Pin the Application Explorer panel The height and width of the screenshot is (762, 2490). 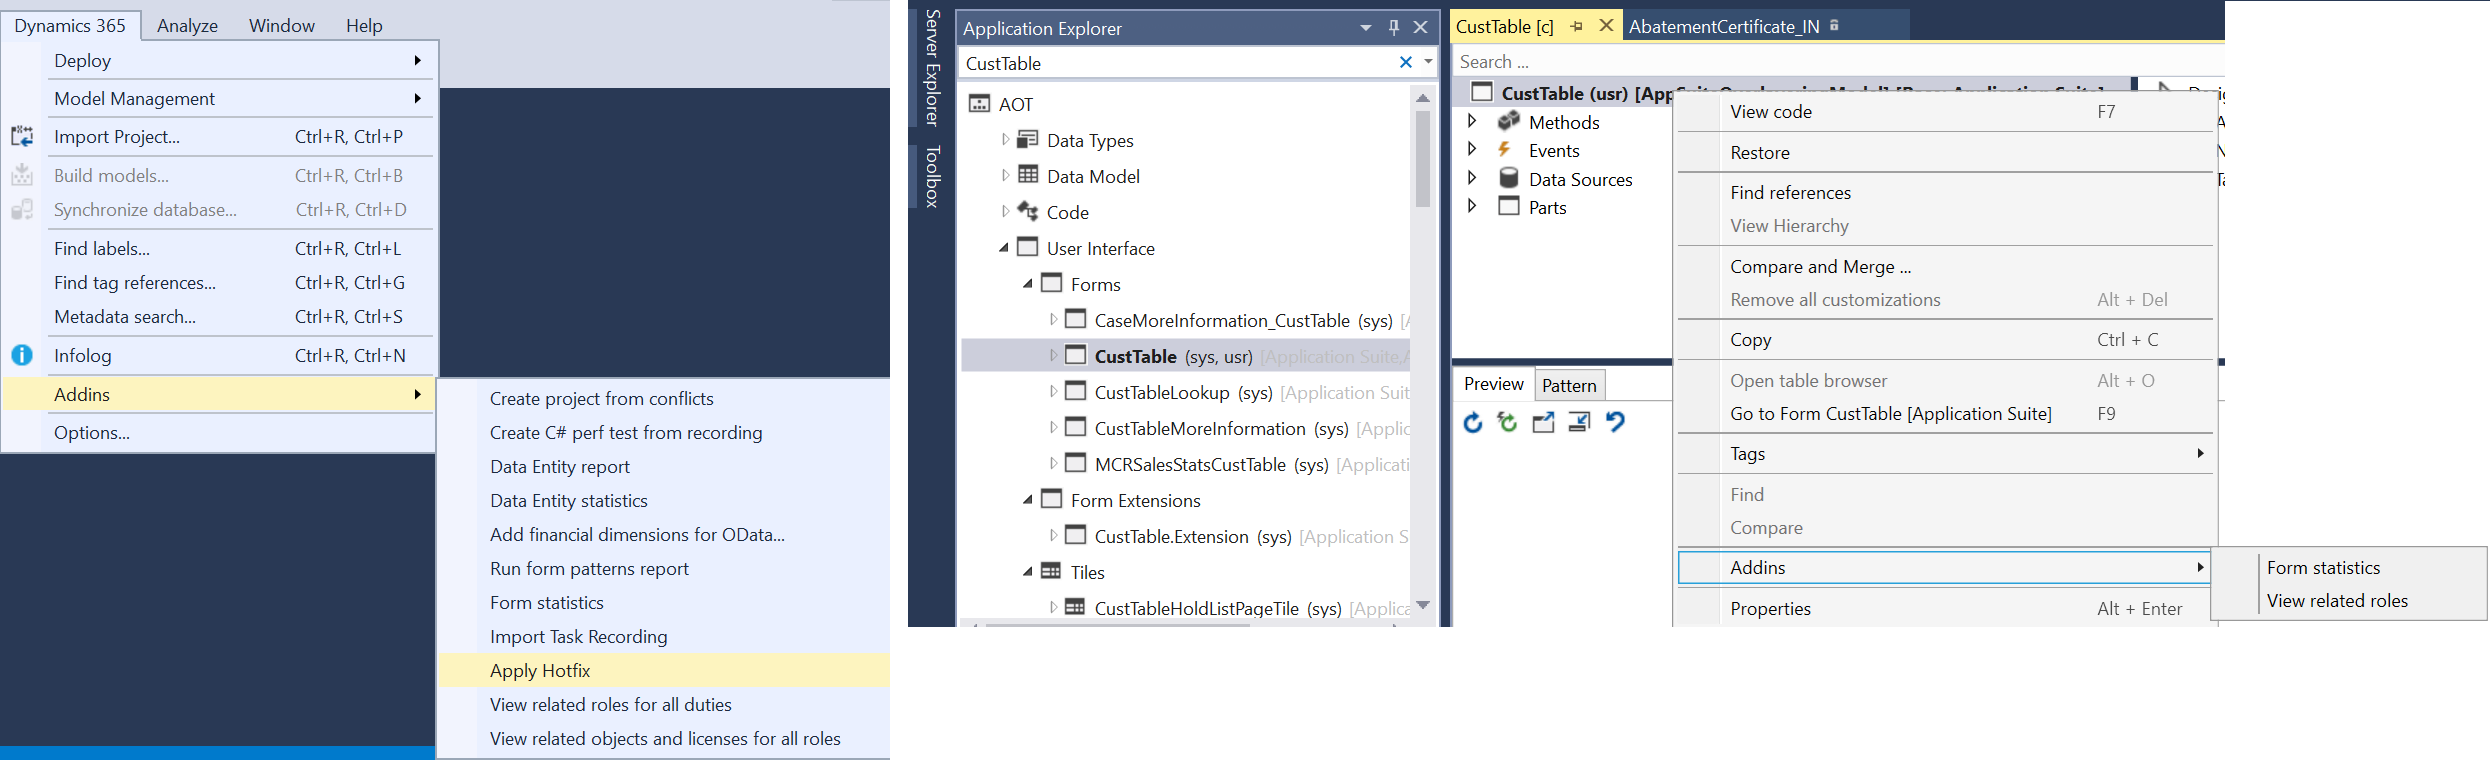click(1394, 28)
